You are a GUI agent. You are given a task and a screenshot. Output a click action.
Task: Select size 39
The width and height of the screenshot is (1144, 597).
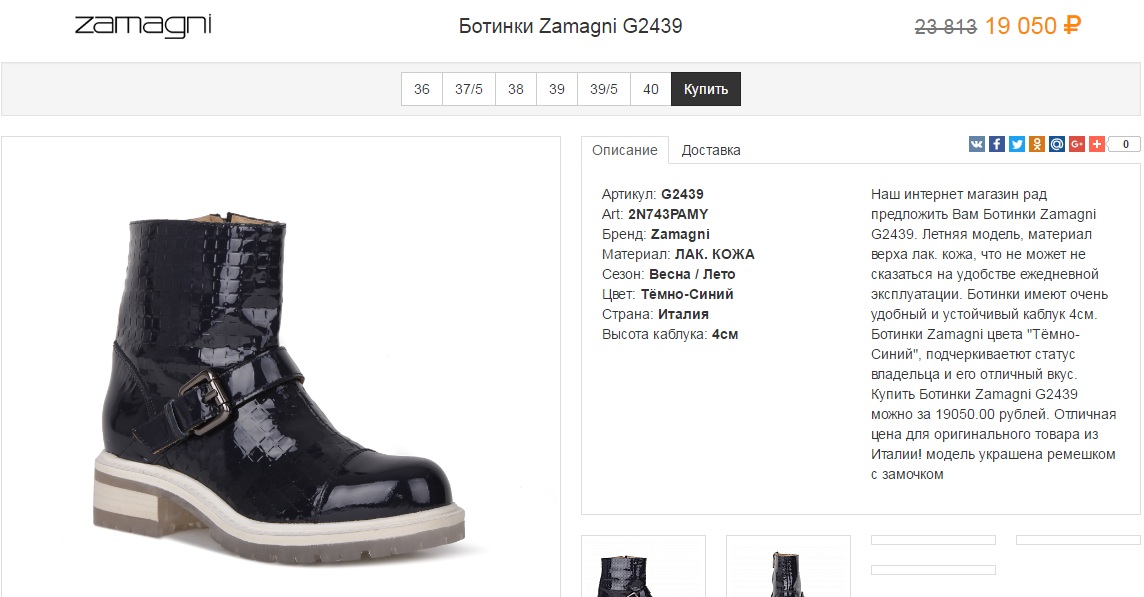[x=557, y=89]
